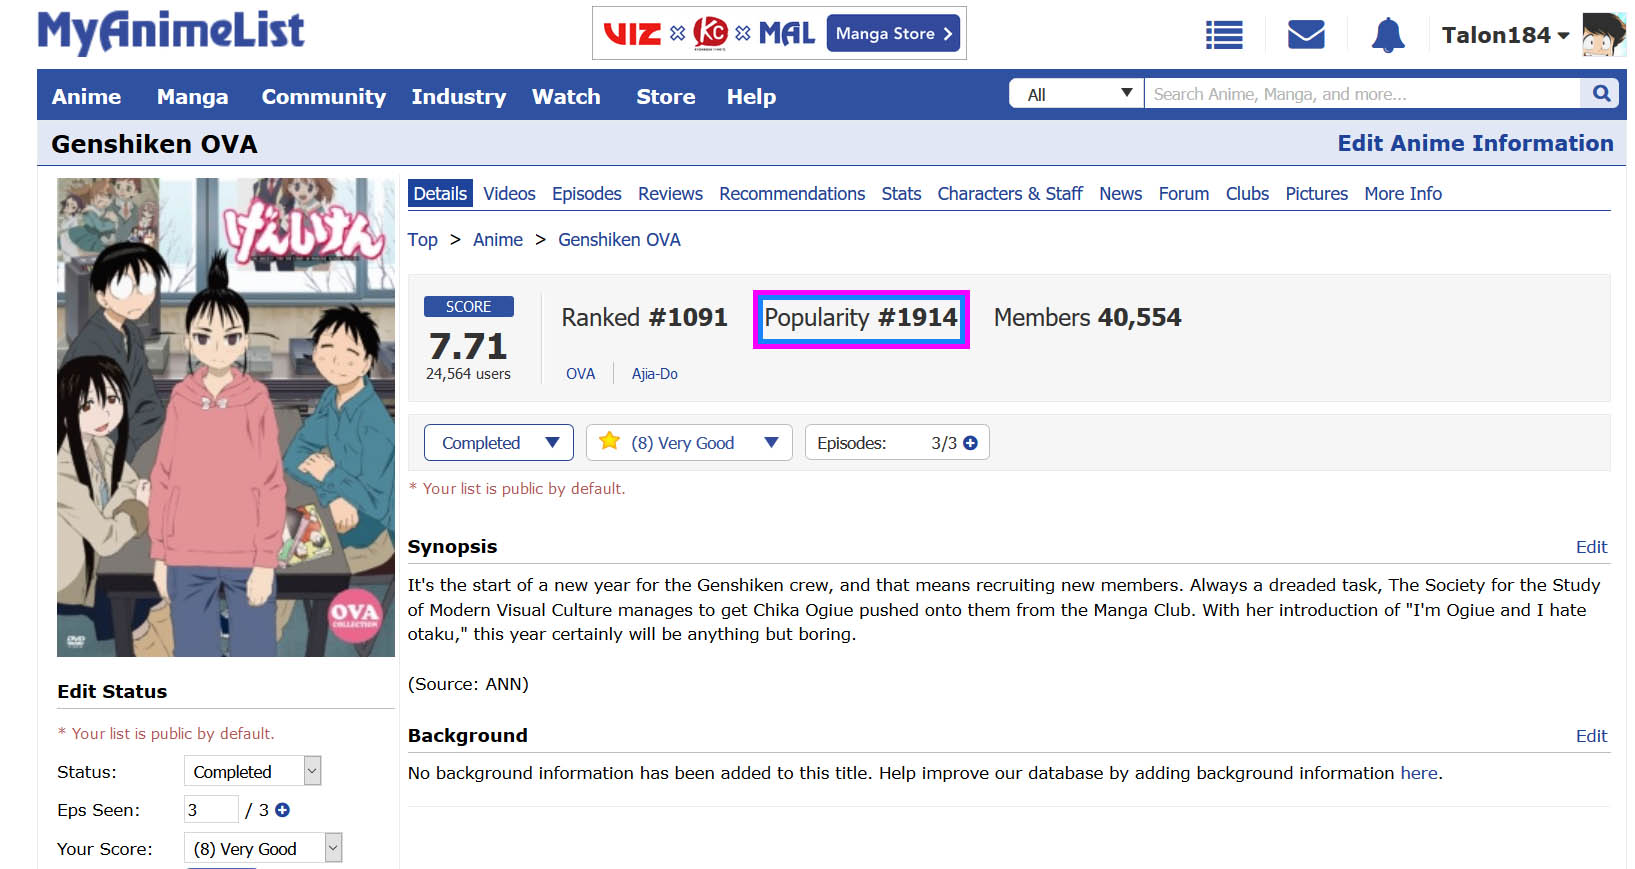1635x869 pixels.
Task: Click plus icon next to Eps Seen
Action: click(282, 810)
